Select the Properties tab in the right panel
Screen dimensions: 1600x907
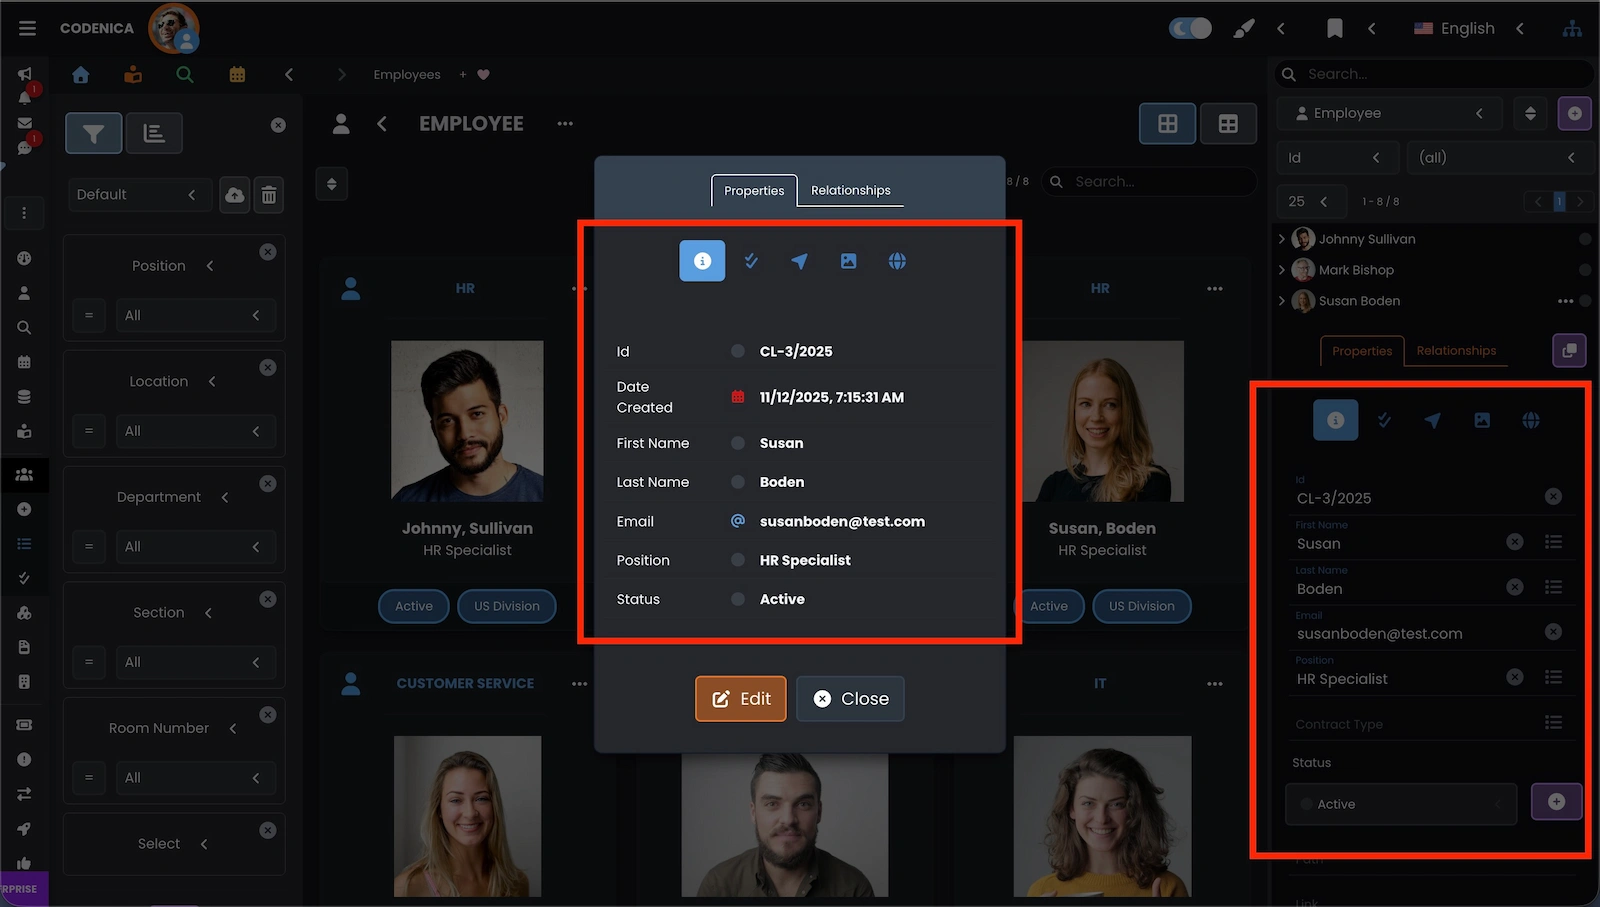point(1362,351)
